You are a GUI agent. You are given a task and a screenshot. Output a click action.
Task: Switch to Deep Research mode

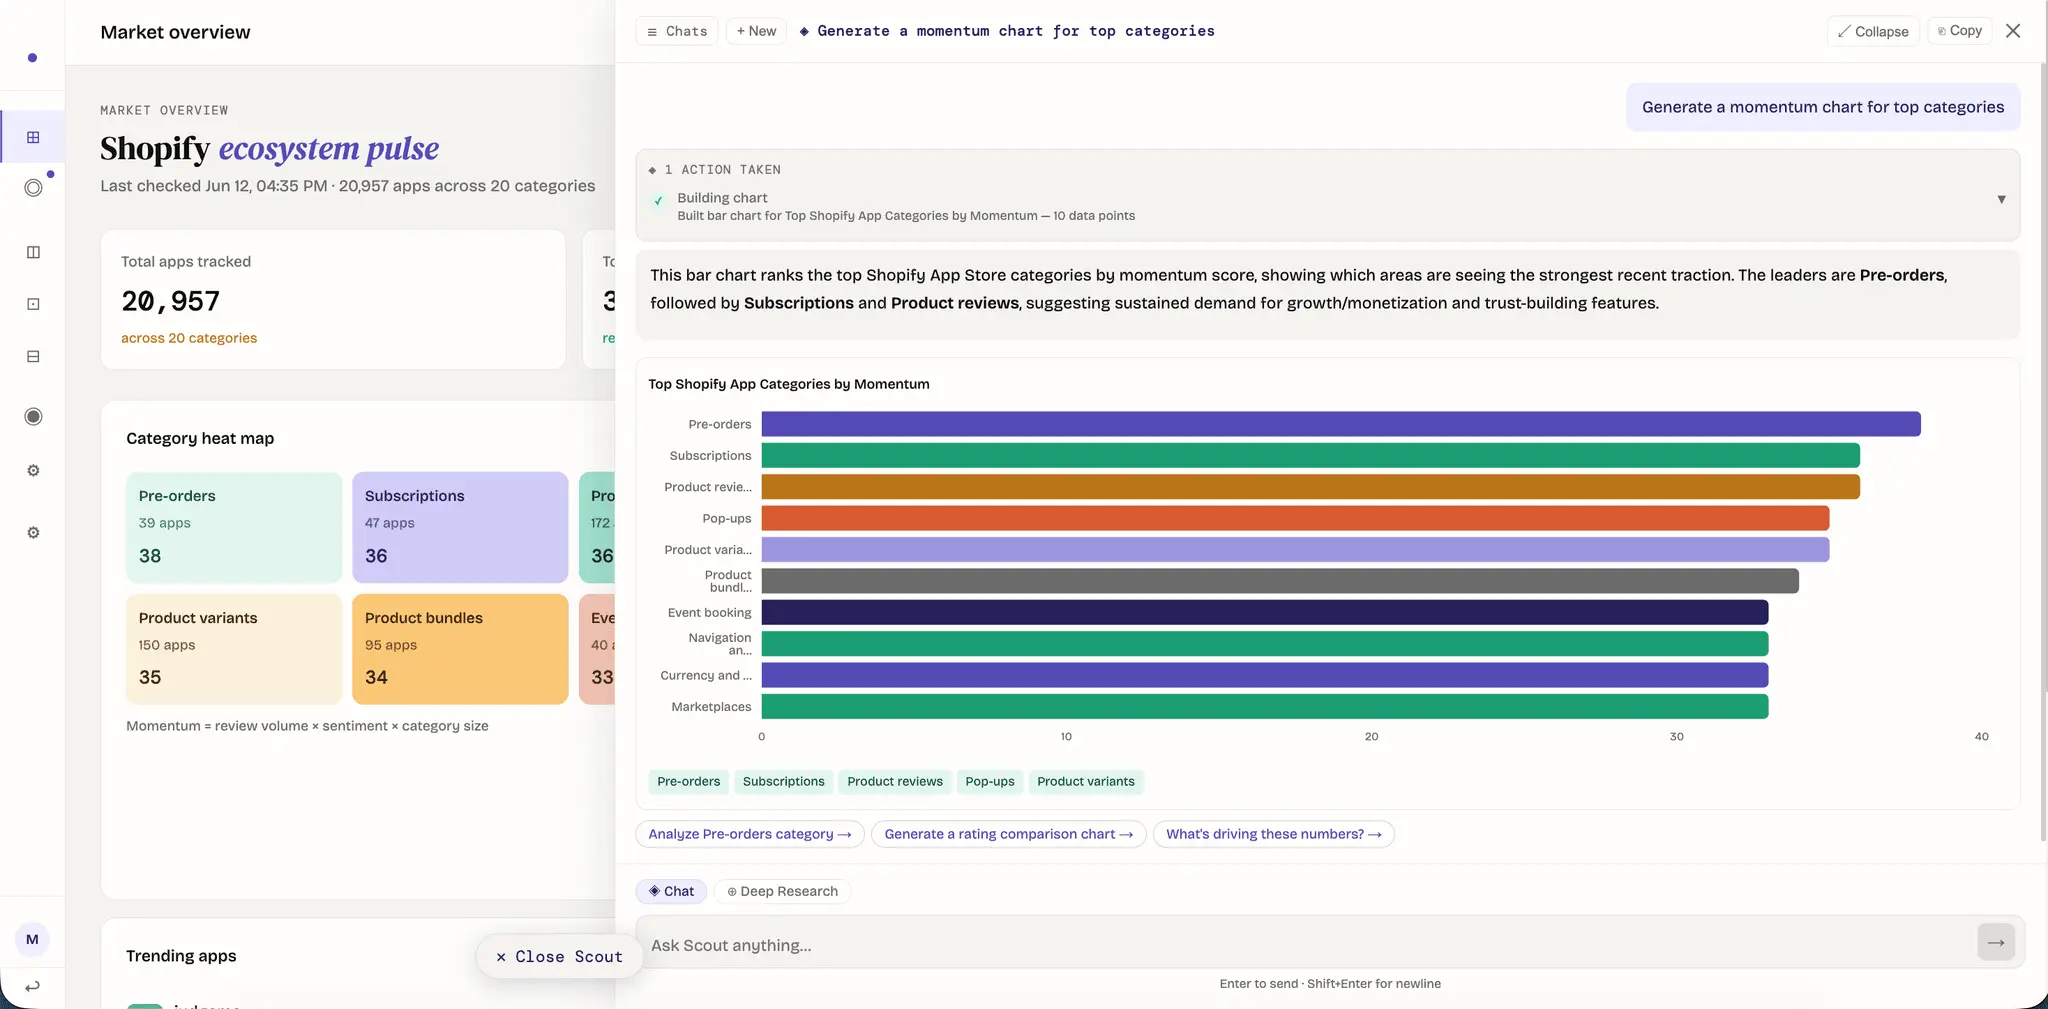[x=782, y=891]
